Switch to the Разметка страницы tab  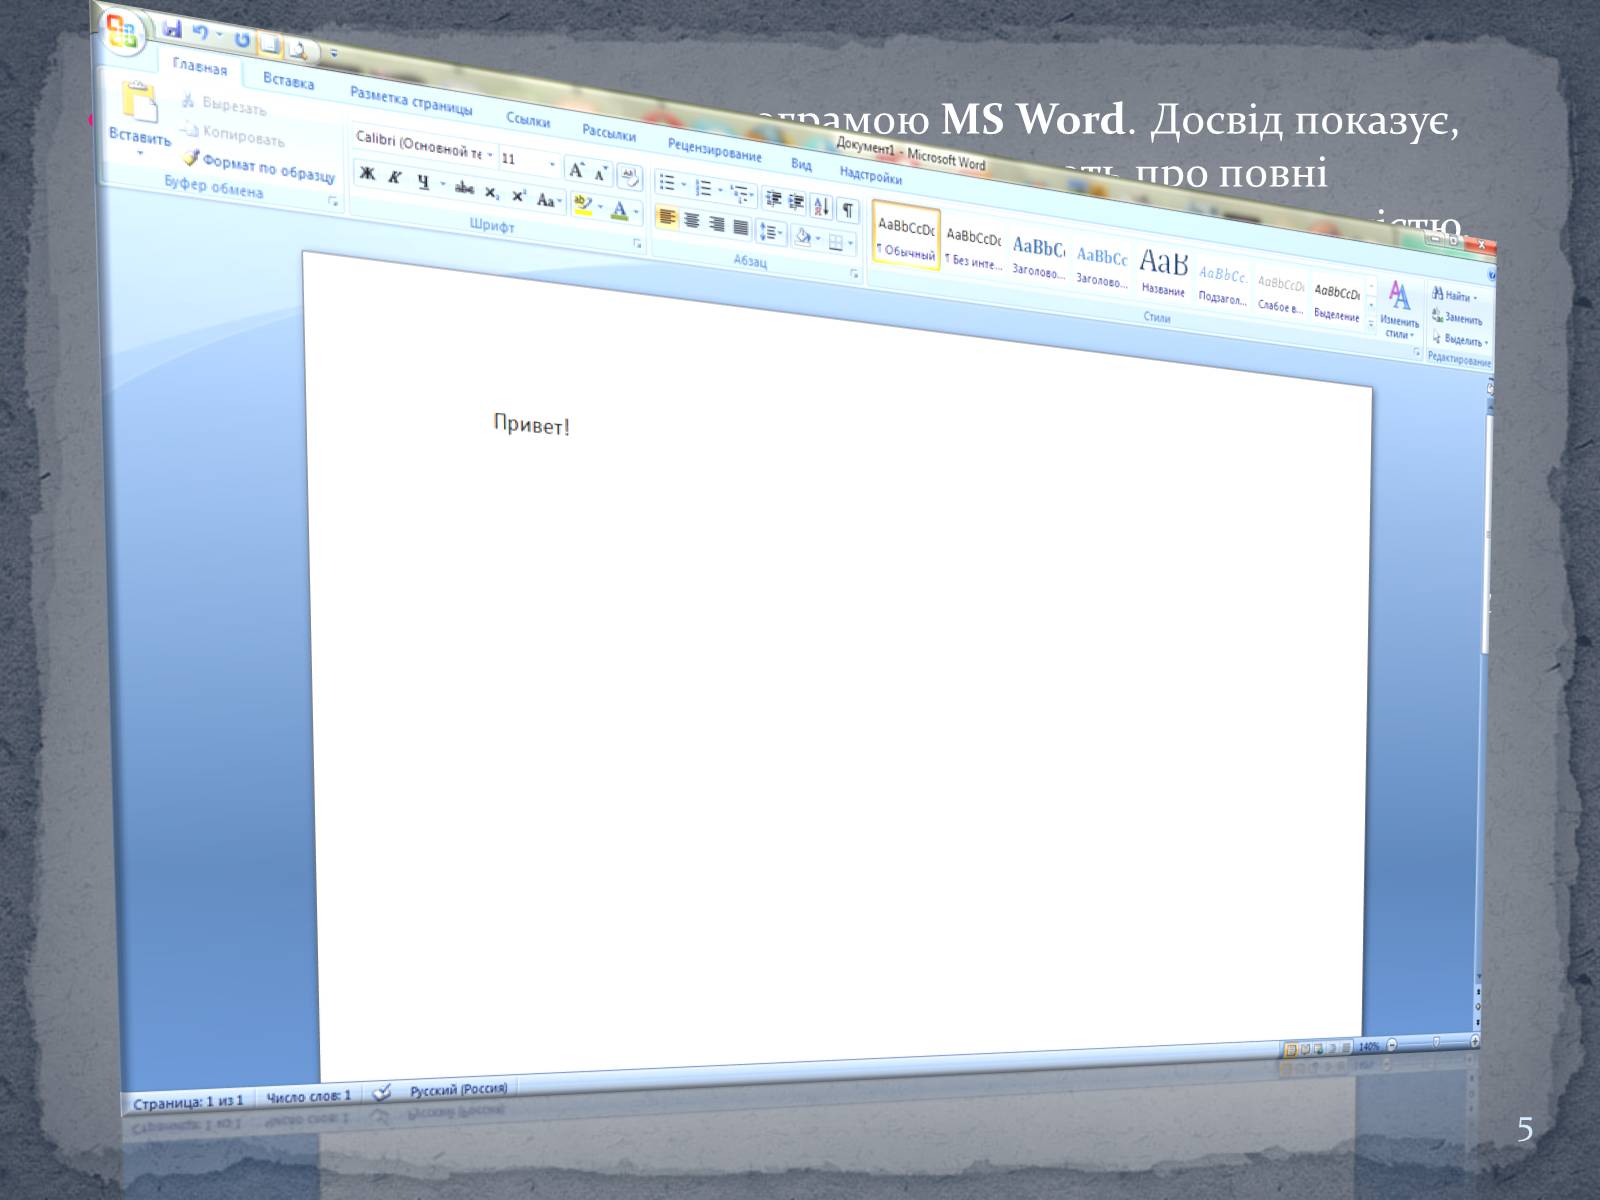(411, 100)
